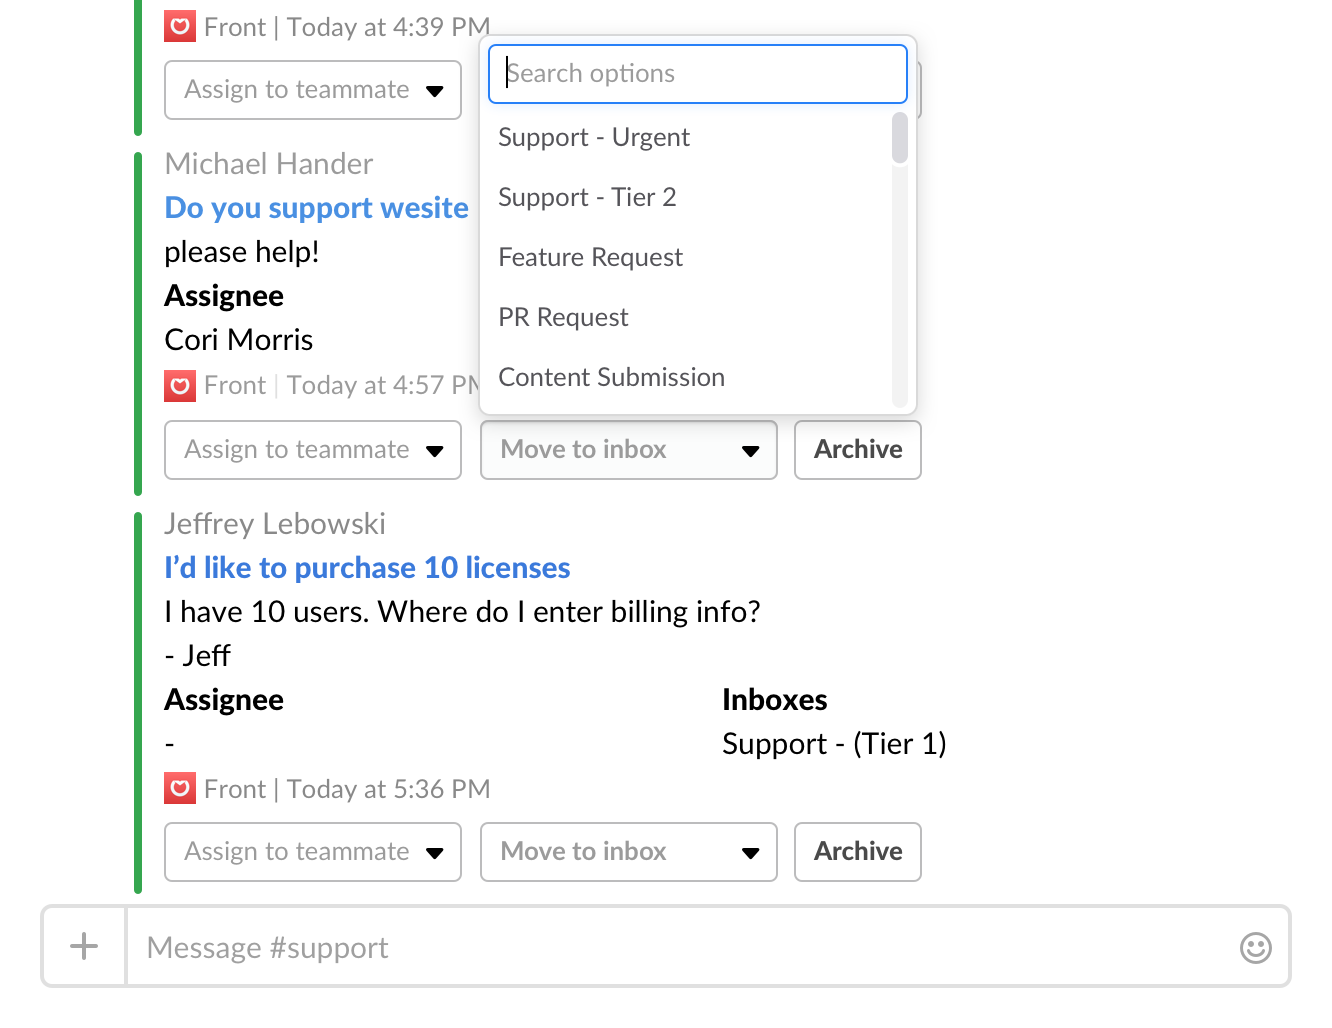Click the Front icon on Jeffrey Lebowski's message
Screen dimensions: 1332x1028
point(180,788)
